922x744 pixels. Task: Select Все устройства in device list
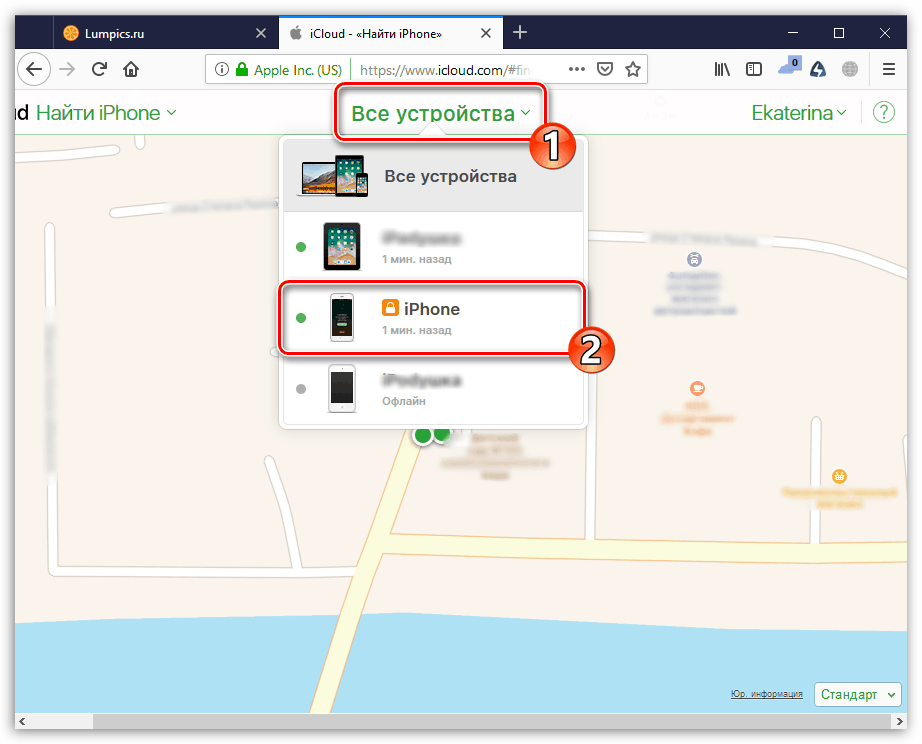(x=434, y=176)
